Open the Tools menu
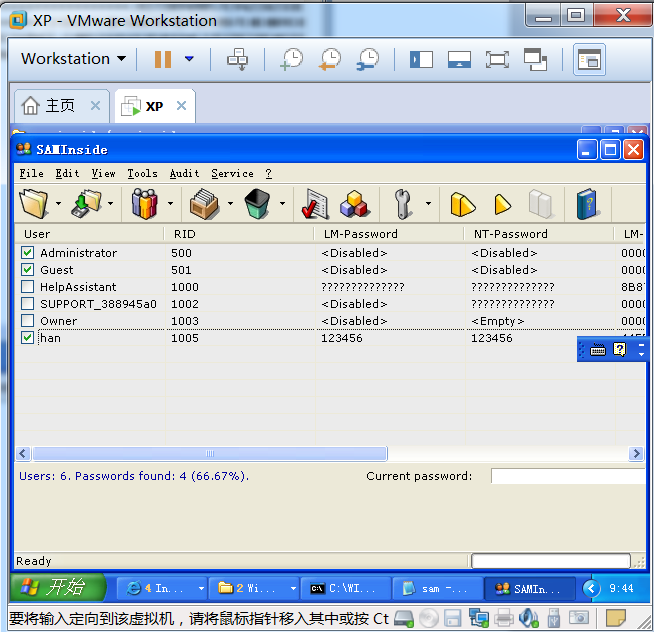The image size is (654, 632). (x=142, y=173)
